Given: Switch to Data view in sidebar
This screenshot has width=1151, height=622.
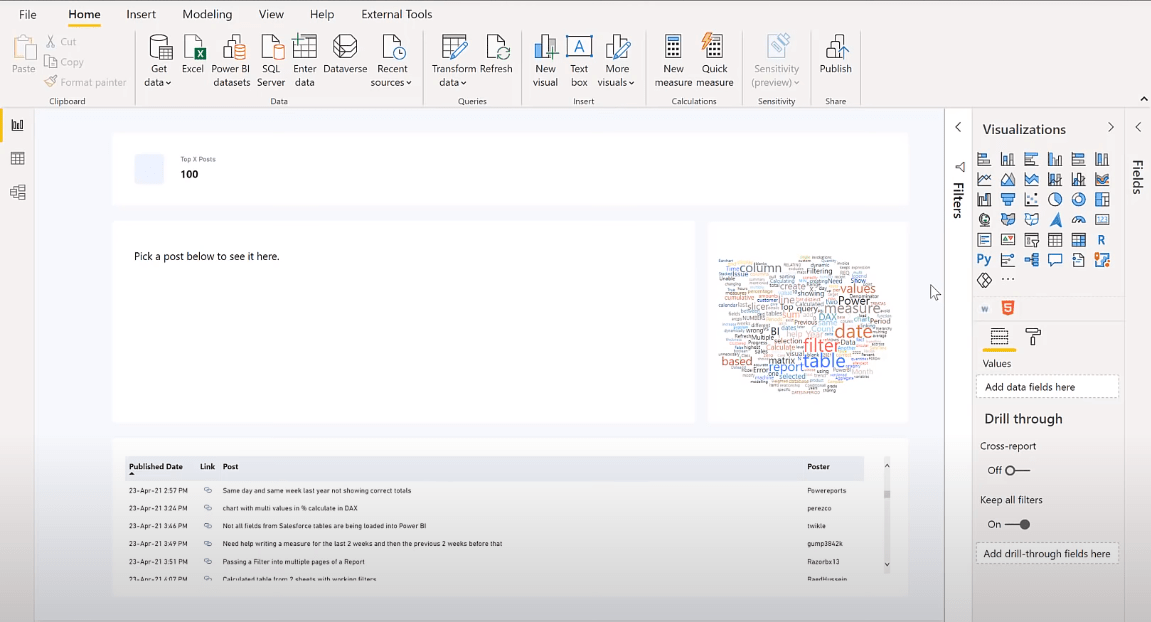Looking at the screenshot, I should tap(18, 159).
